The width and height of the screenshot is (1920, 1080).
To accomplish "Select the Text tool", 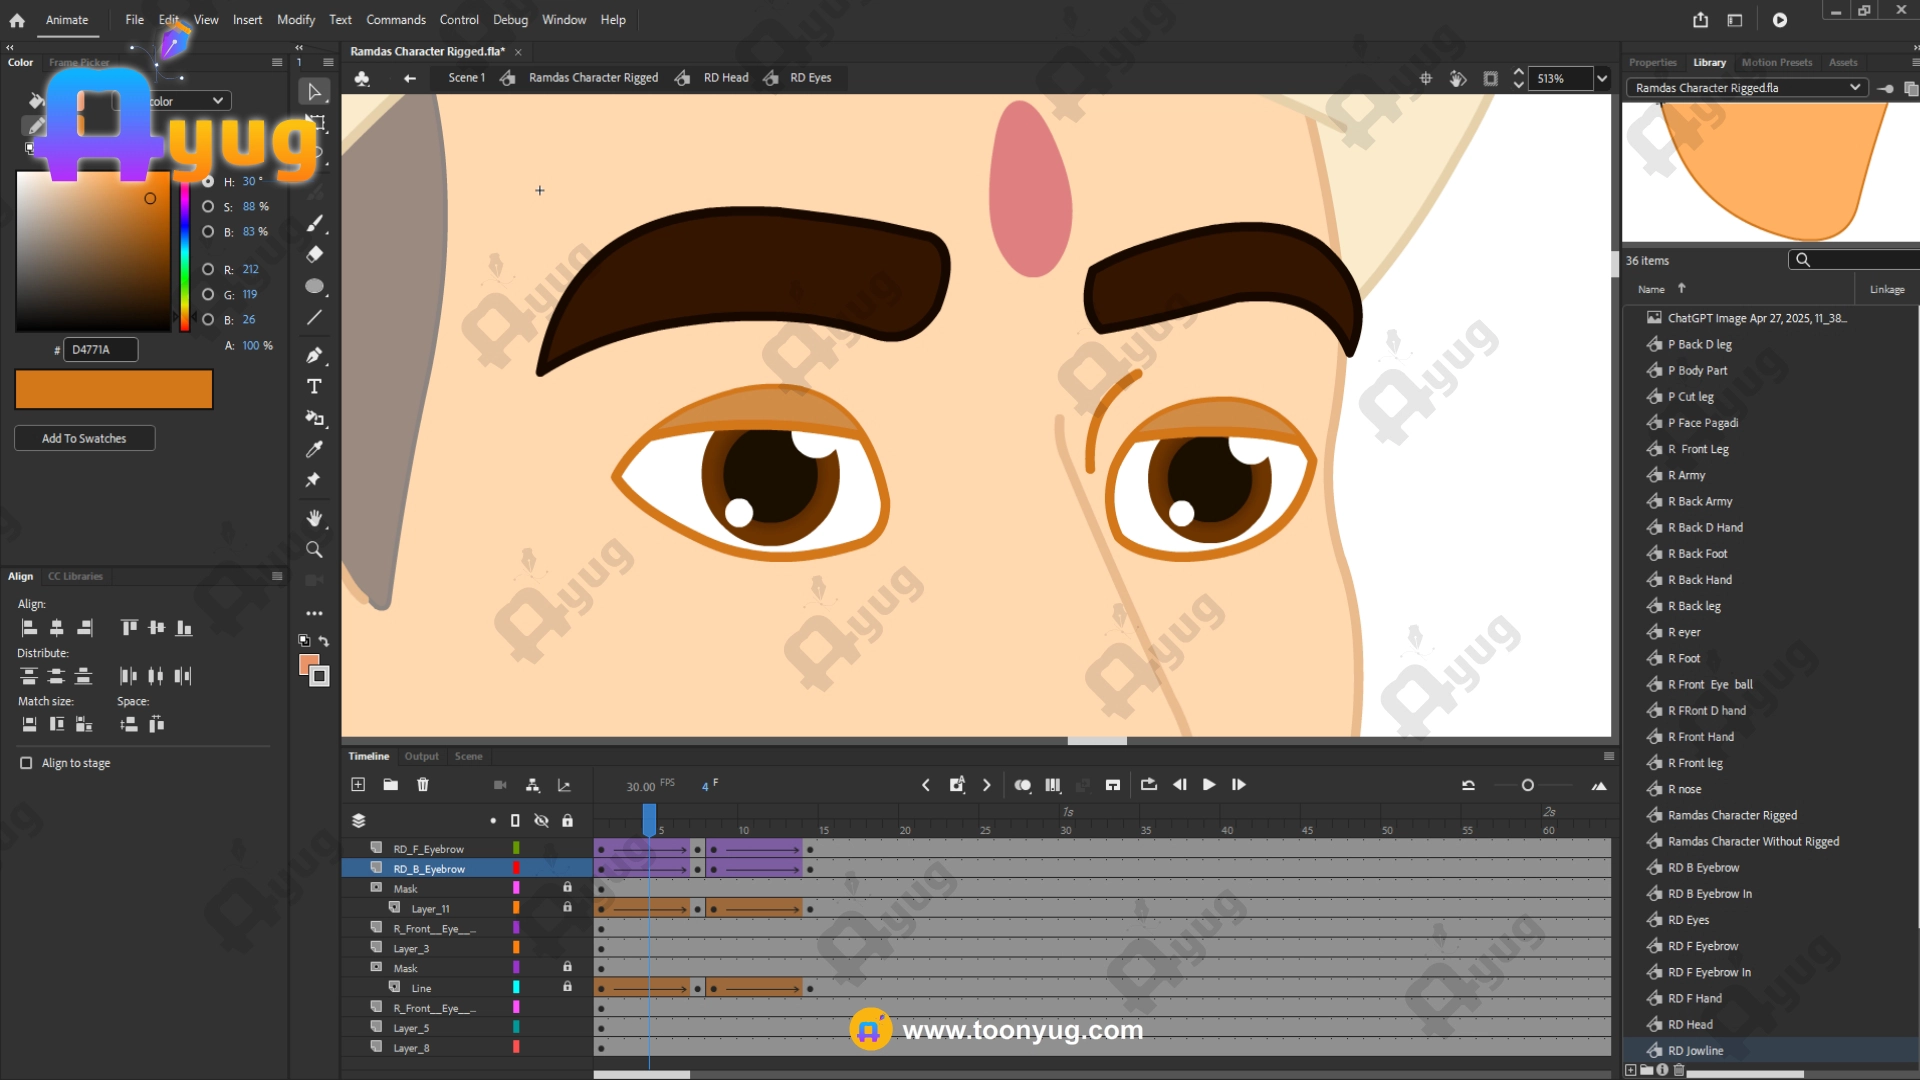I will (x=314, y=387).
